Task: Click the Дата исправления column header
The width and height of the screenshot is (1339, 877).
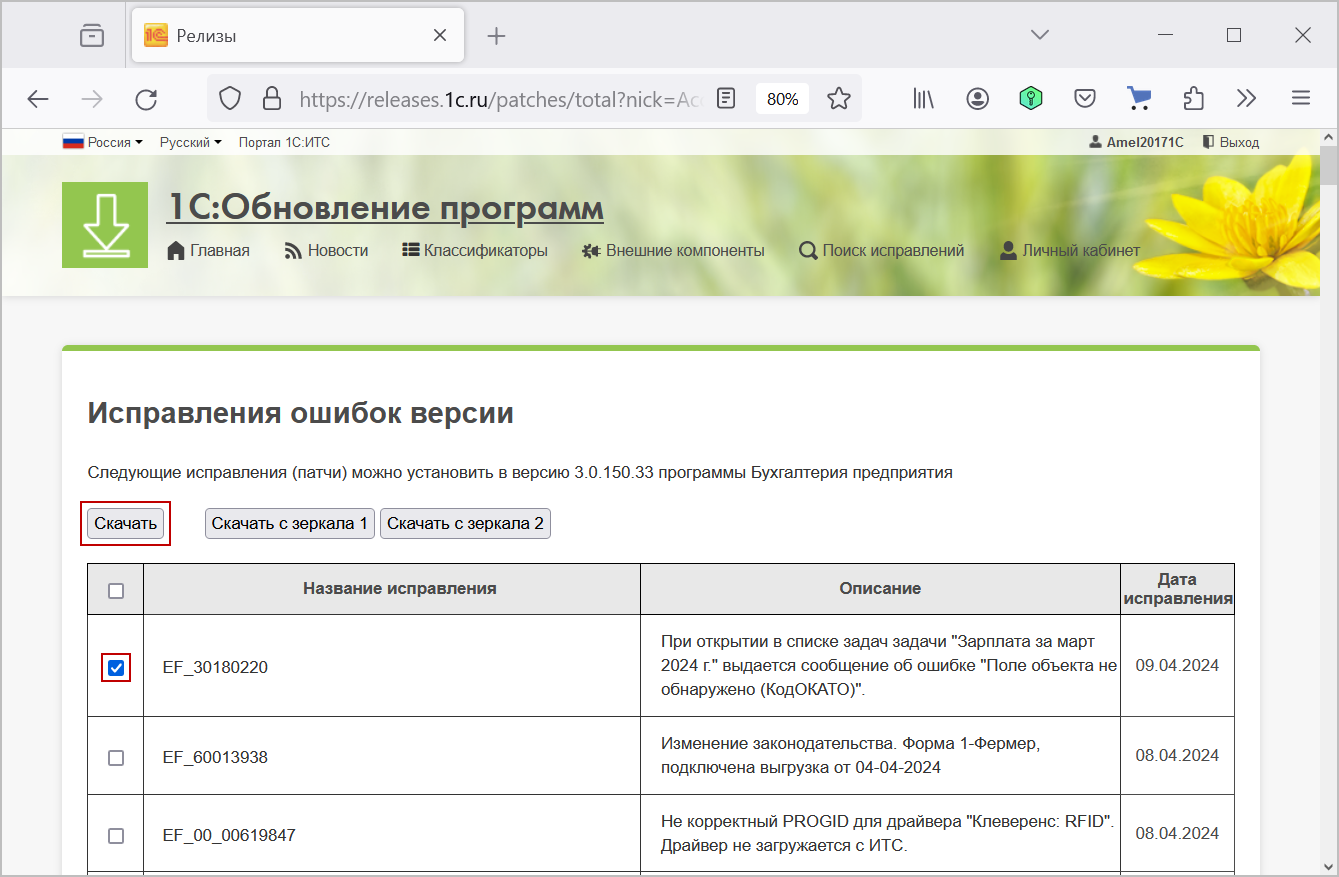Action: [x=1178, y=589]
